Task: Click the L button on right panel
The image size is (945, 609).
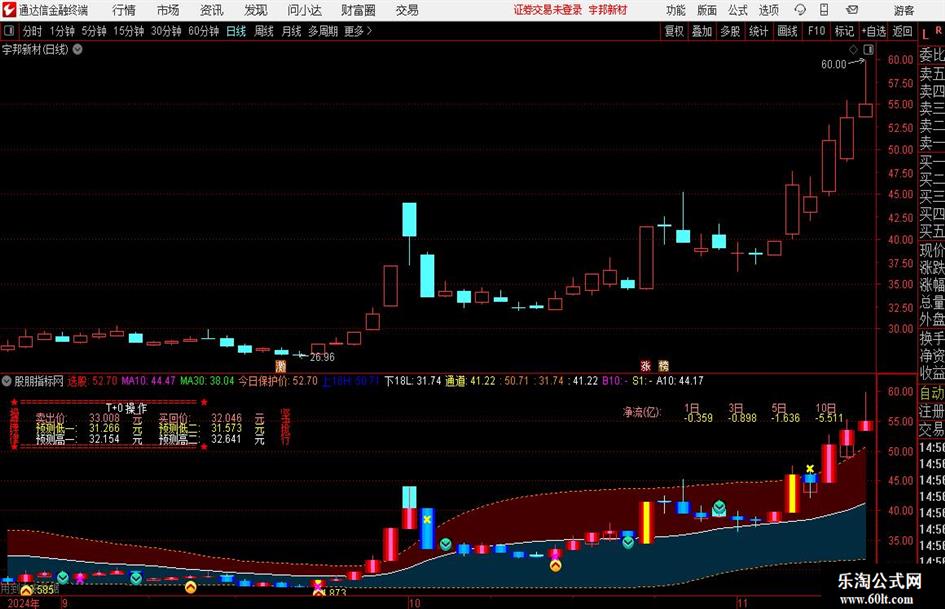Action: click(925, 35)
